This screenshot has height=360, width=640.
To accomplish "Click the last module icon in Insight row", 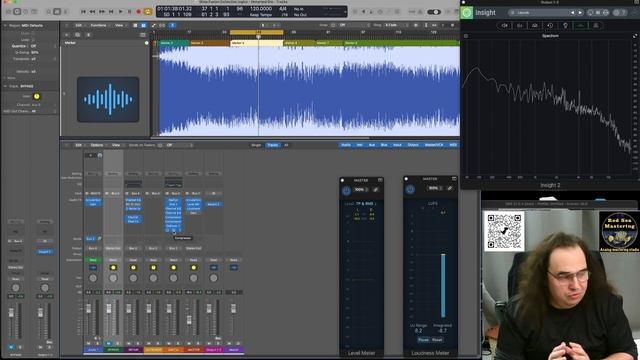I will click(596, 25).
